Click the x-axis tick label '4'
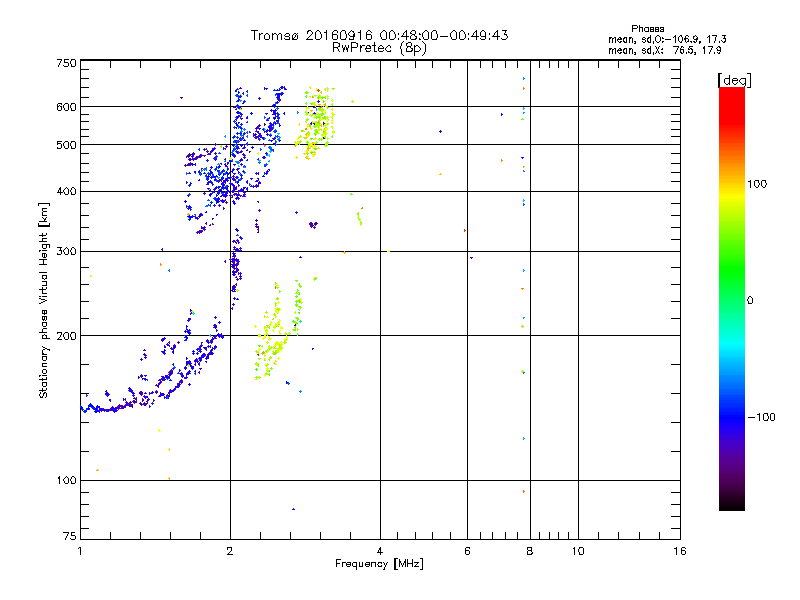The image size is (800, 600). (x=380, y=551)
